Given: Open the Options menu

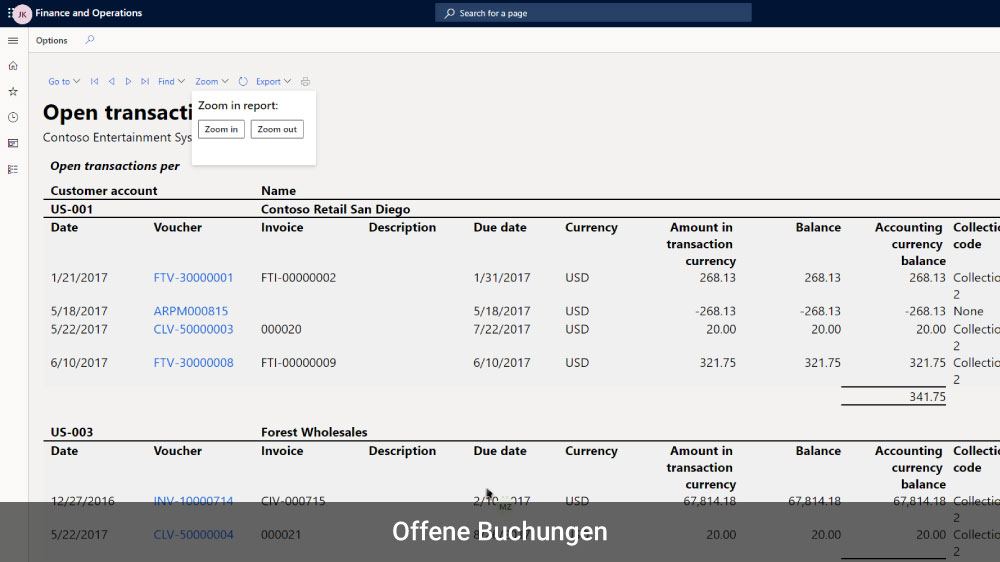Looking at the screenshot, I should coord(52,40).
